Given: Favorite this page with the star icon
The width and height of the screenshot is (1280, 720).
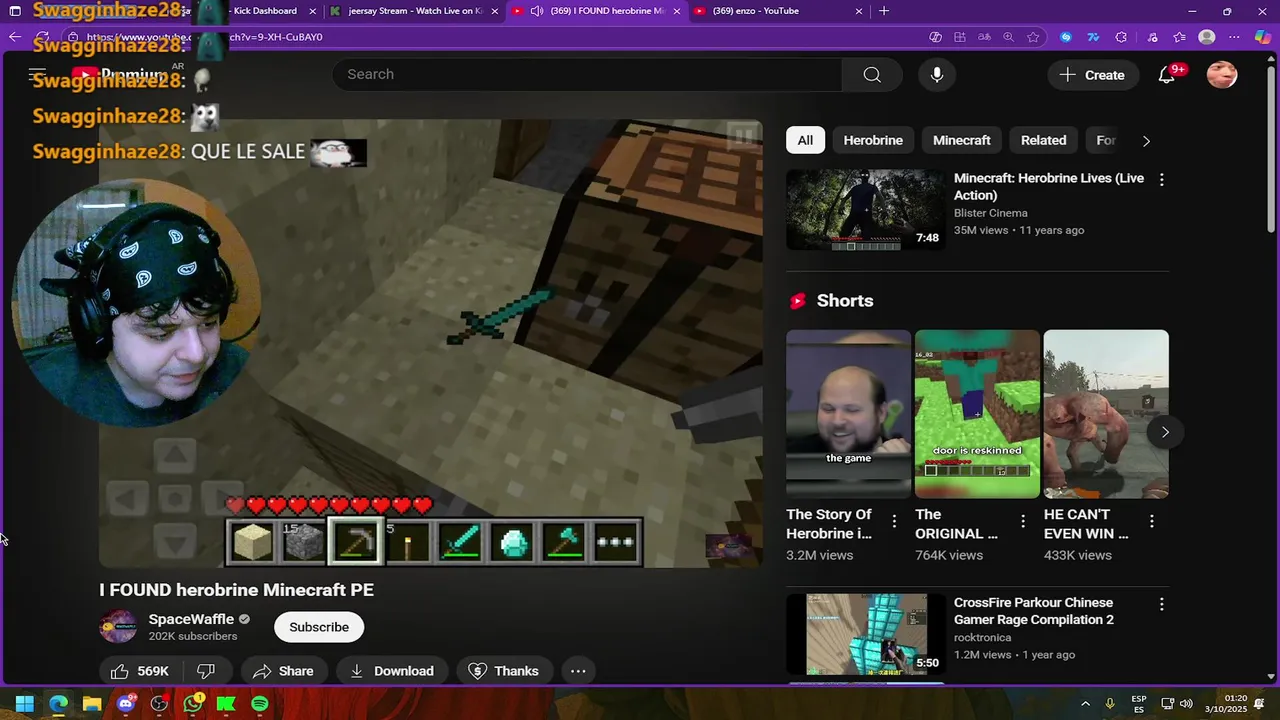Looking at the screenshot, I should (x=1033, y=37).
